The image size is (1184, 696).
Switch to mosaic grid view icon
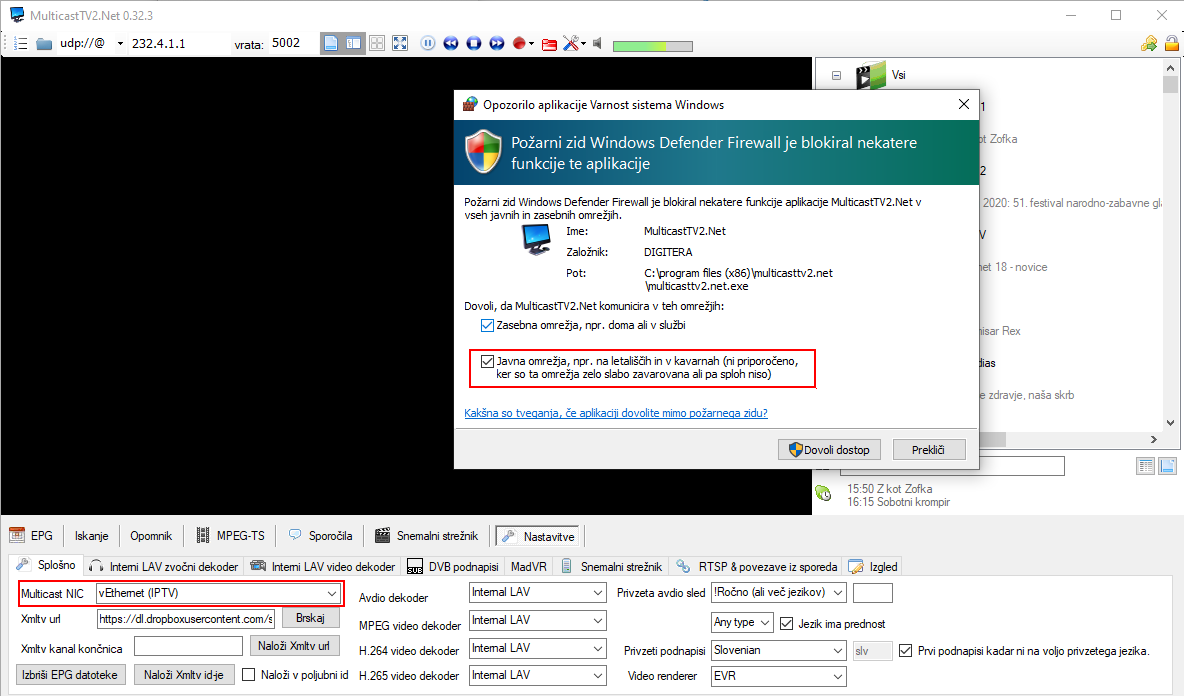tap(377, 43)
